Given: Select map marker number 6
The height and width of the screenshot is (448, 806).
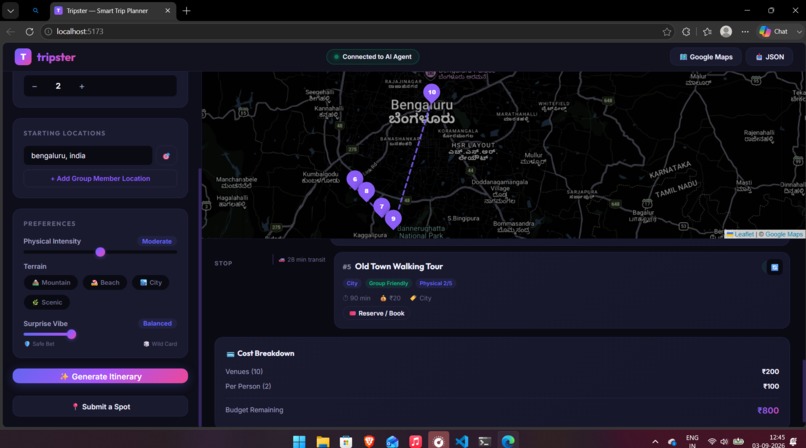Looking at the screenshot, I should pyautogui.click(x=354, y=180).
